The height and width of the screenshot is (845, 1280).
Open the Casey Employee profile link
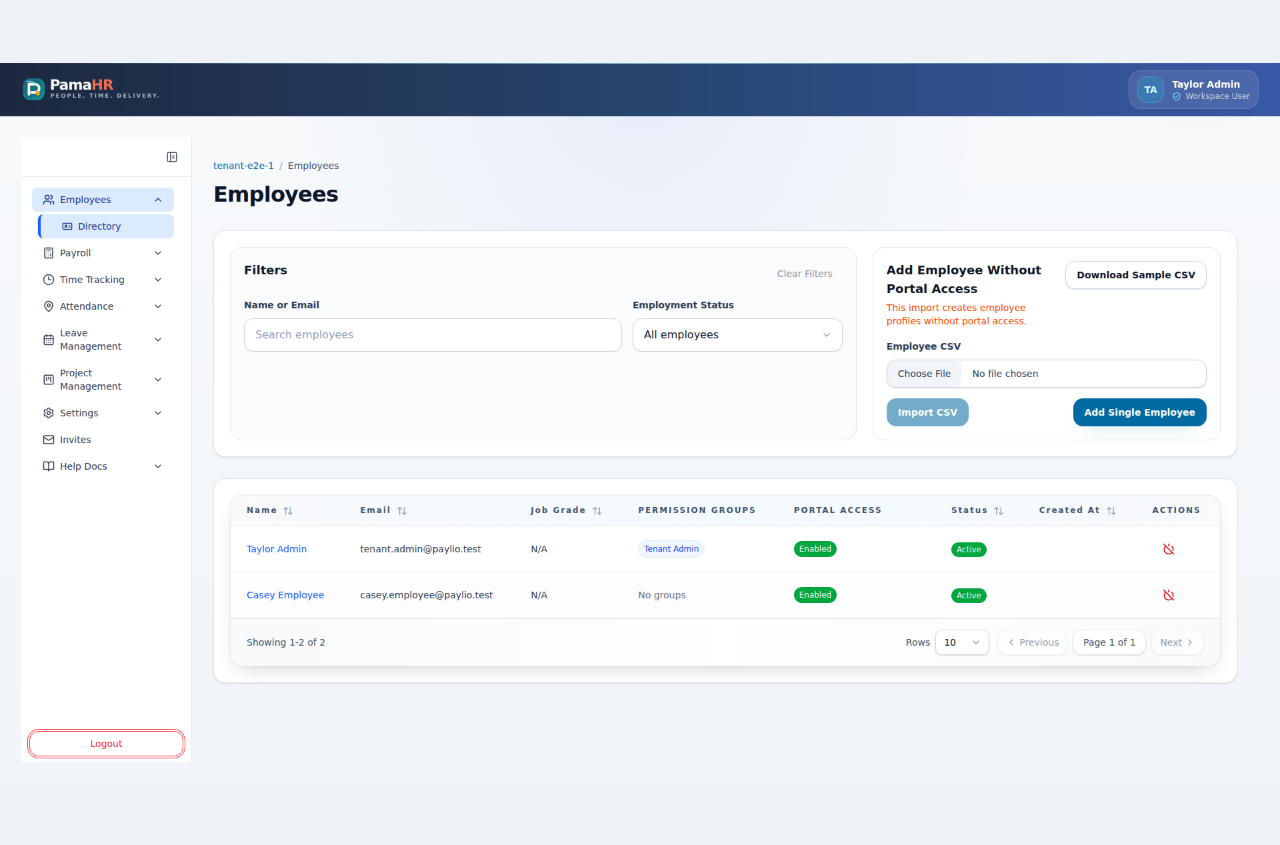coord(286,595)
